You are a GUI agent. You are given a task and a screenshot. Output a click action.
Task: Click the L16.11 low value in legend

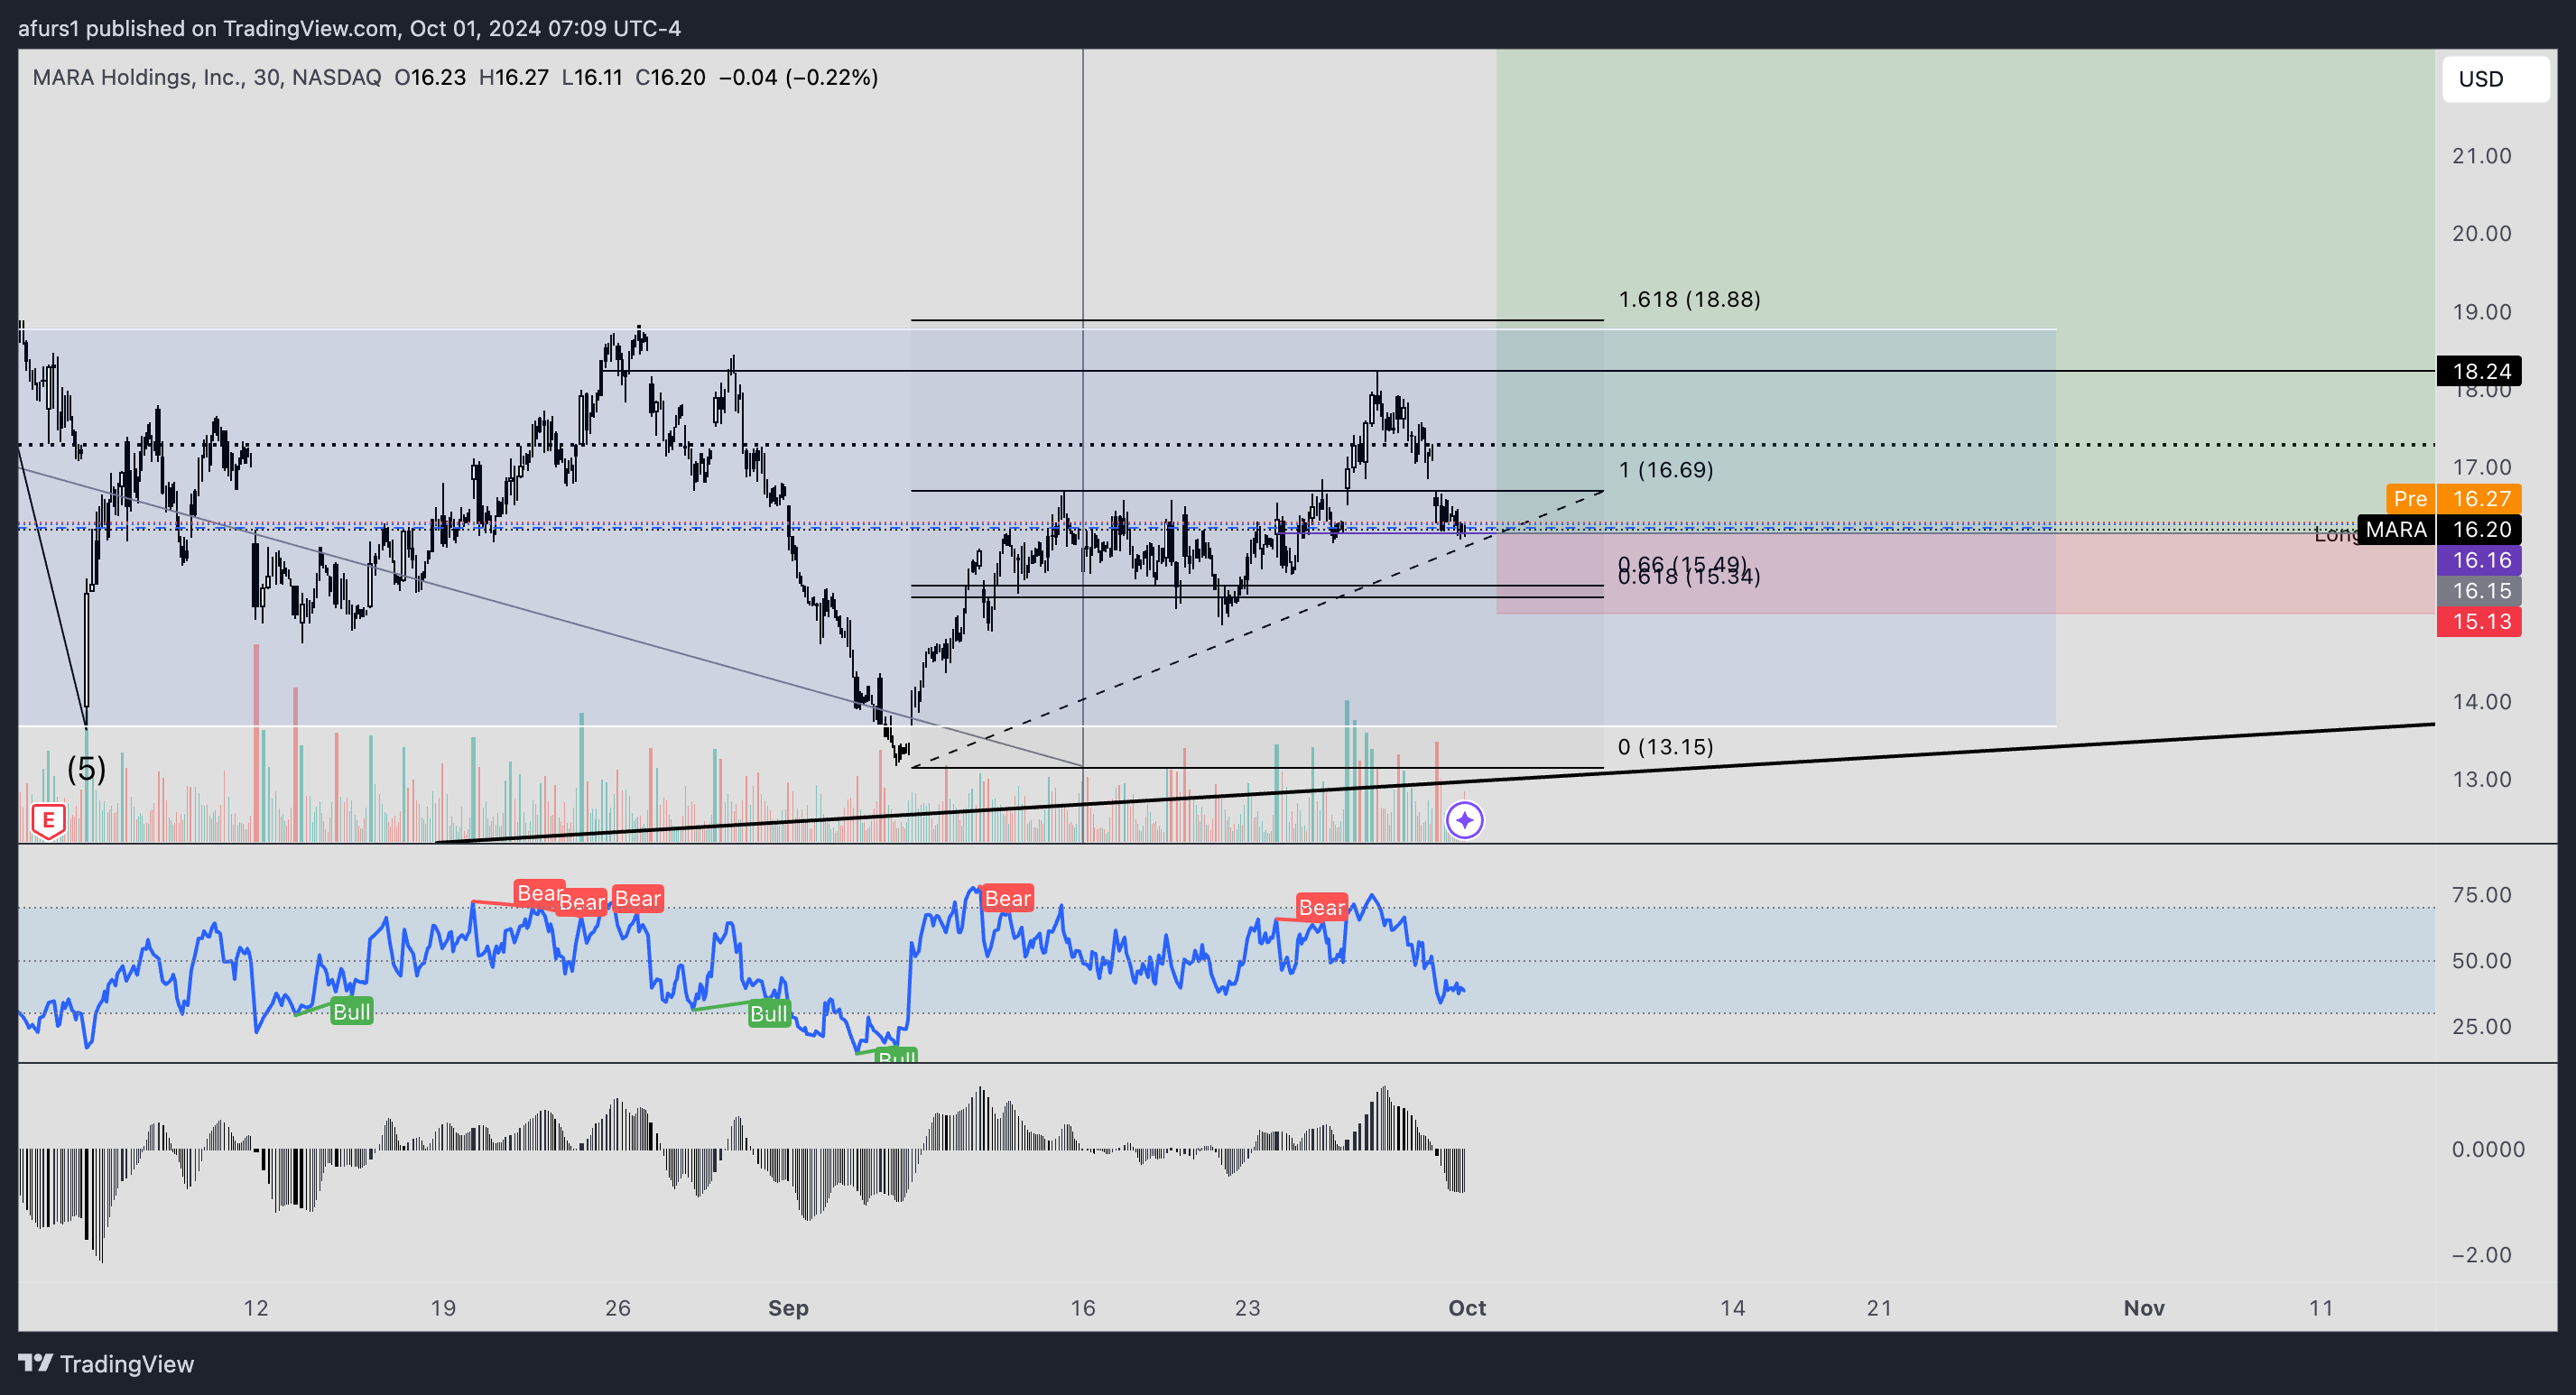pyautogui.click(x=592, y=77)
